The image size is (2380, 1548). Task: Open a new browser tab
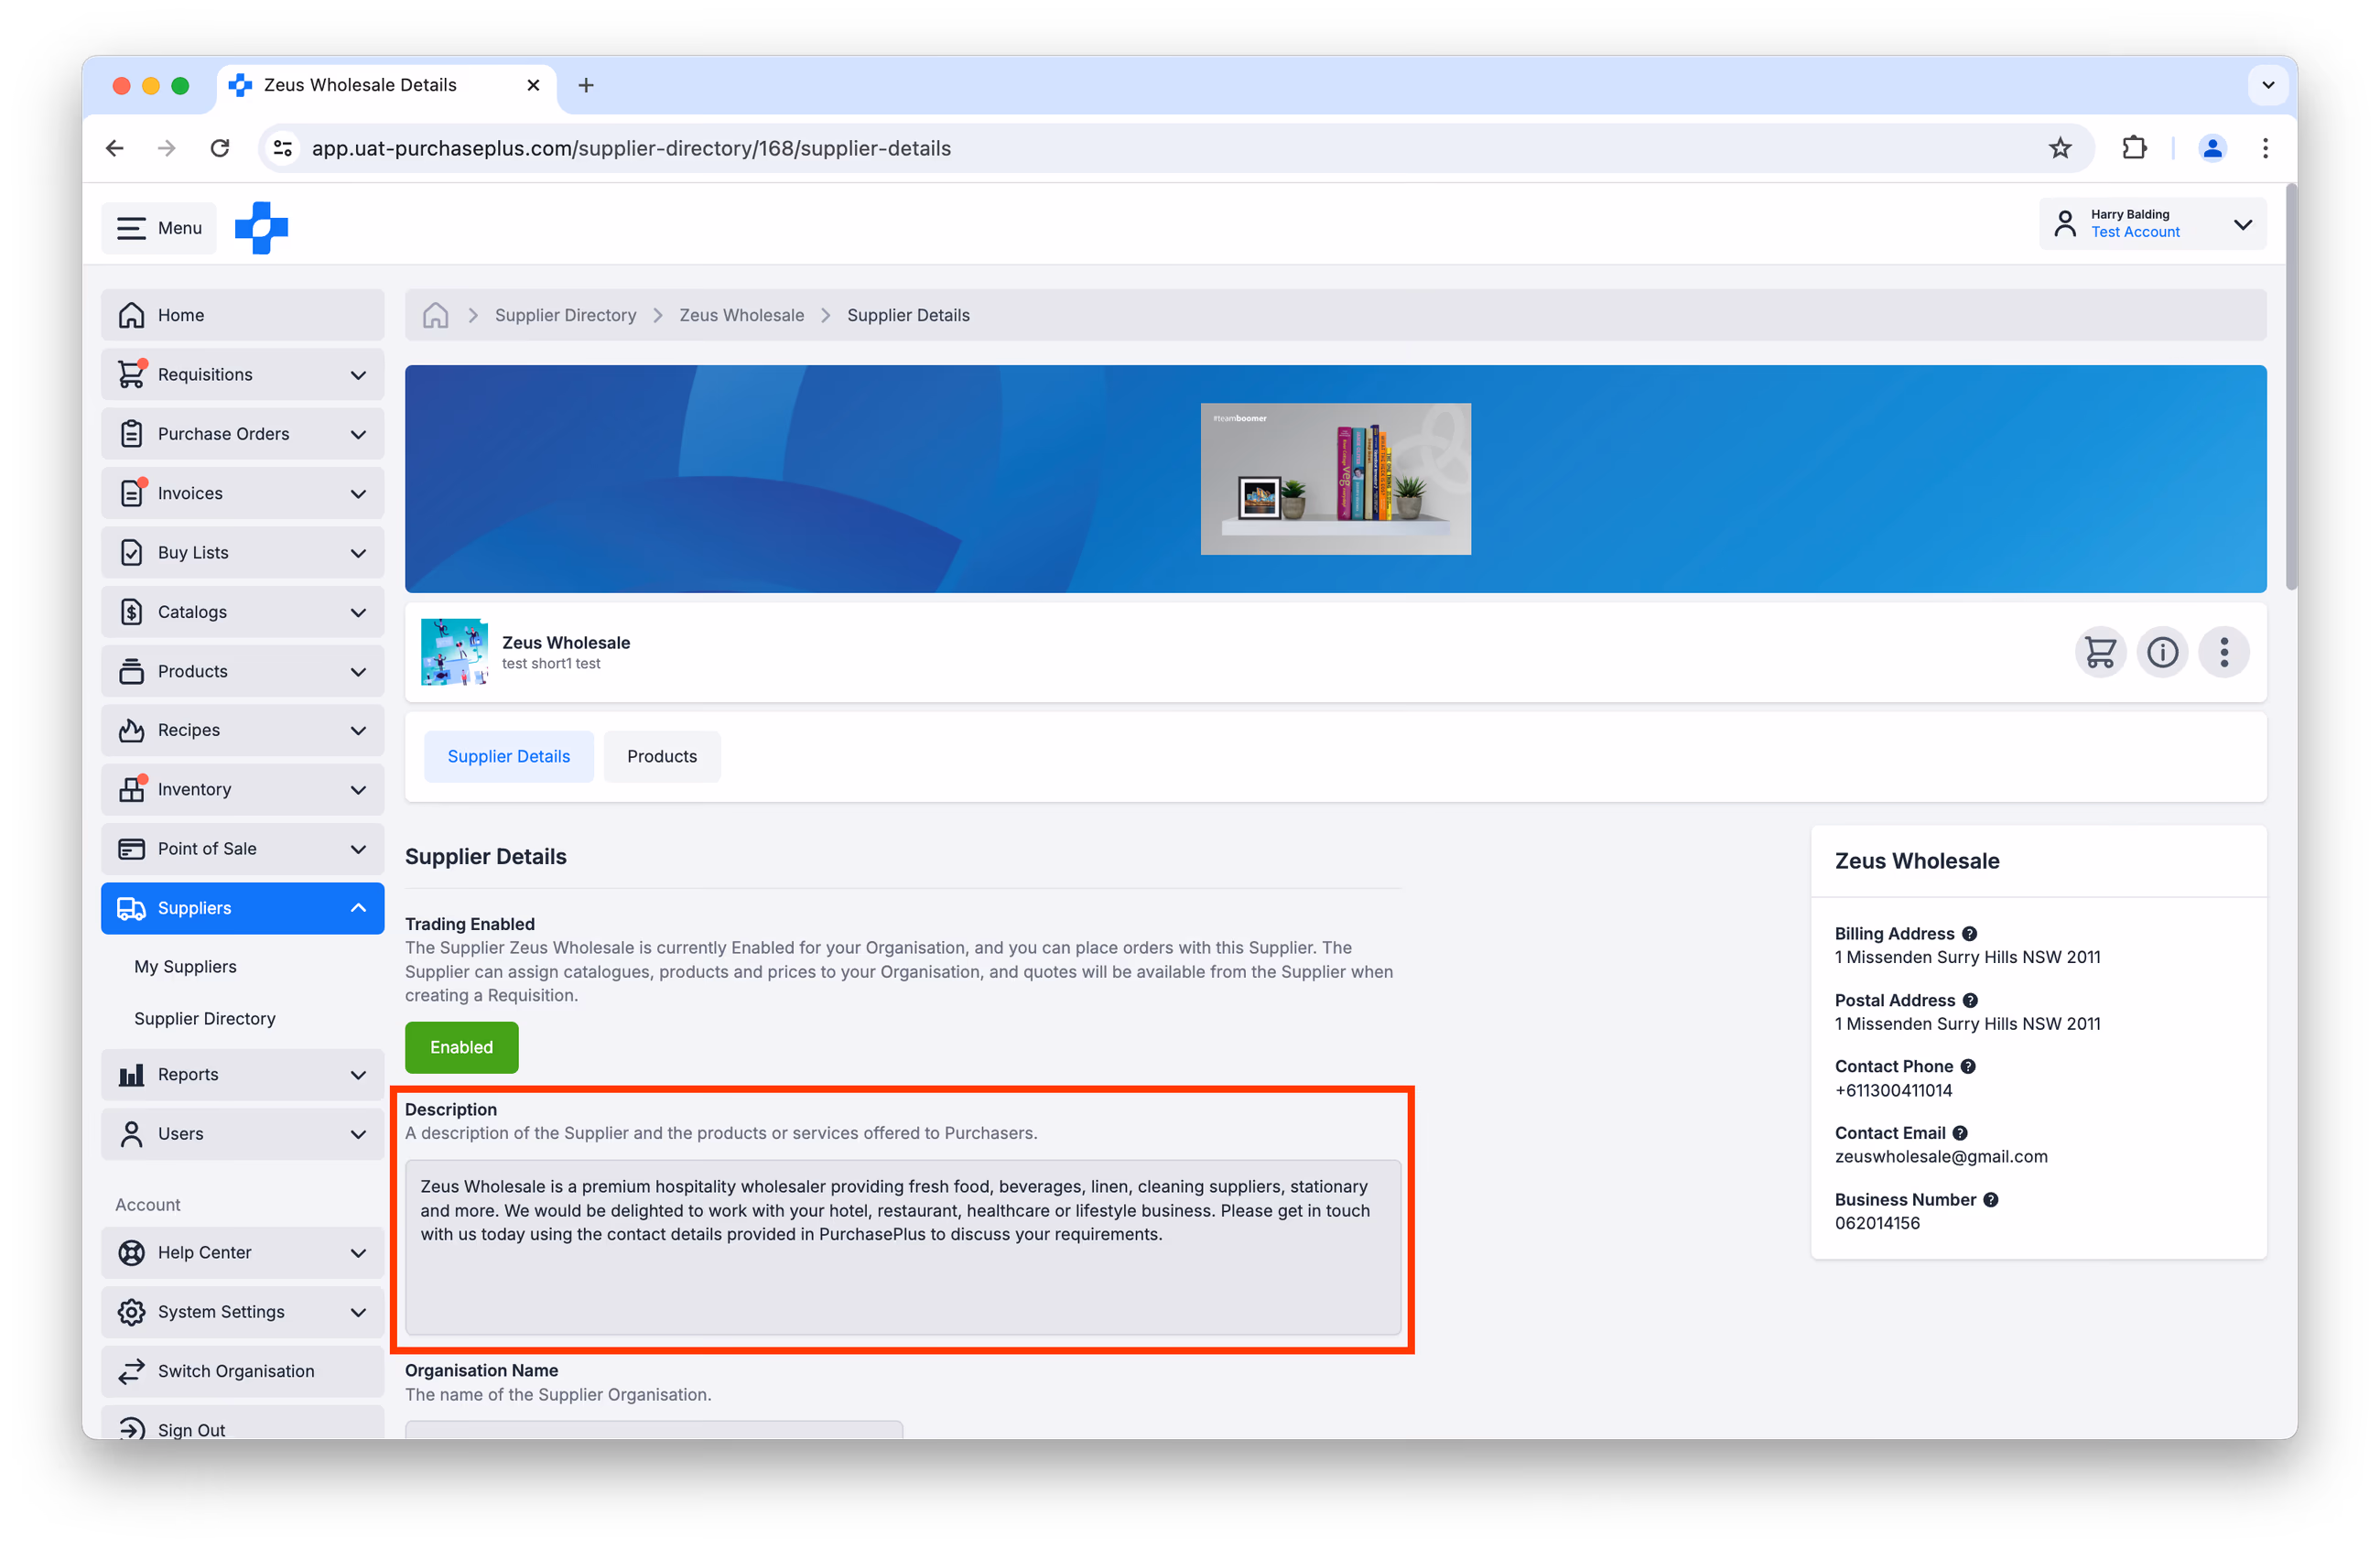tap(586, 85)
